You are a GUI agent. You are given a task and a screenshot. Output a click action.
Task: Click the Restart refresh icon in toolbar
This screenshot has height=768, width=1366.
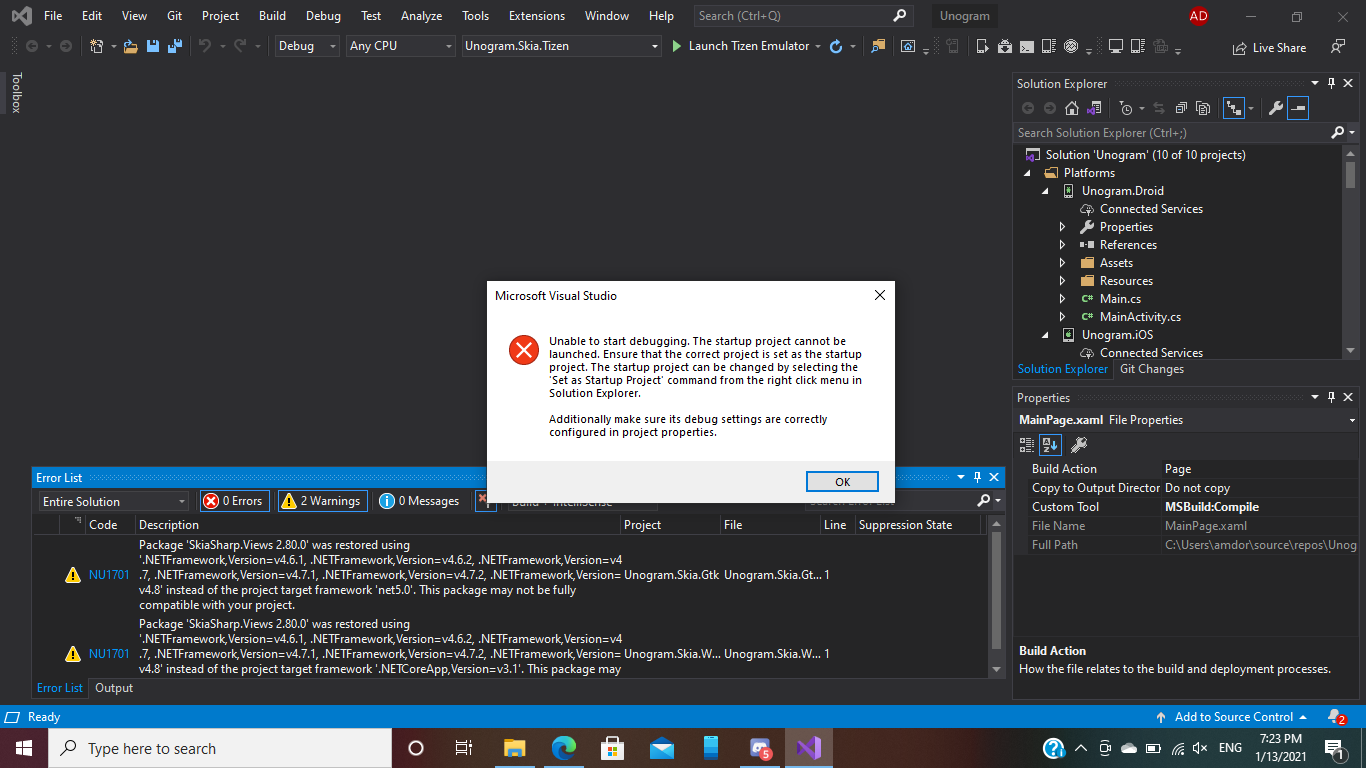click(x=837, y=46)
